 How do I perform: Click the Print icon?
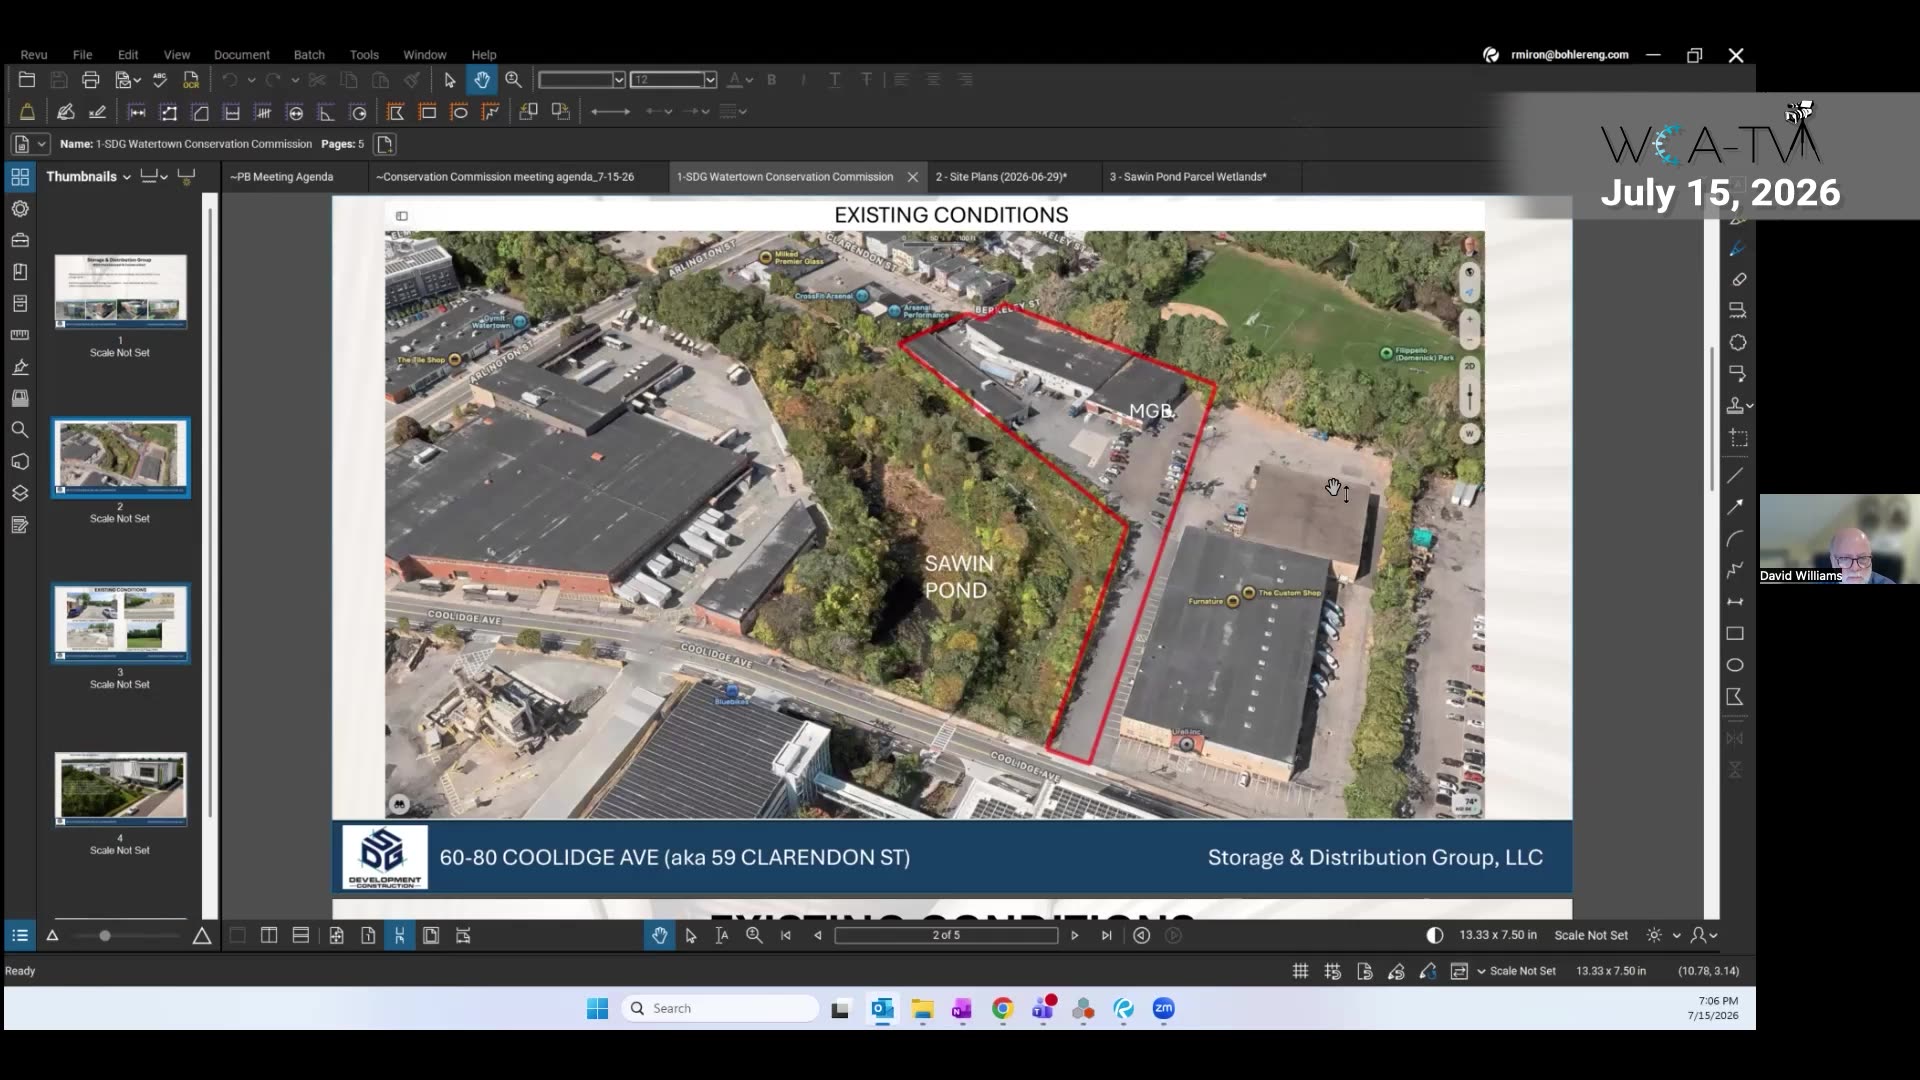91,80
